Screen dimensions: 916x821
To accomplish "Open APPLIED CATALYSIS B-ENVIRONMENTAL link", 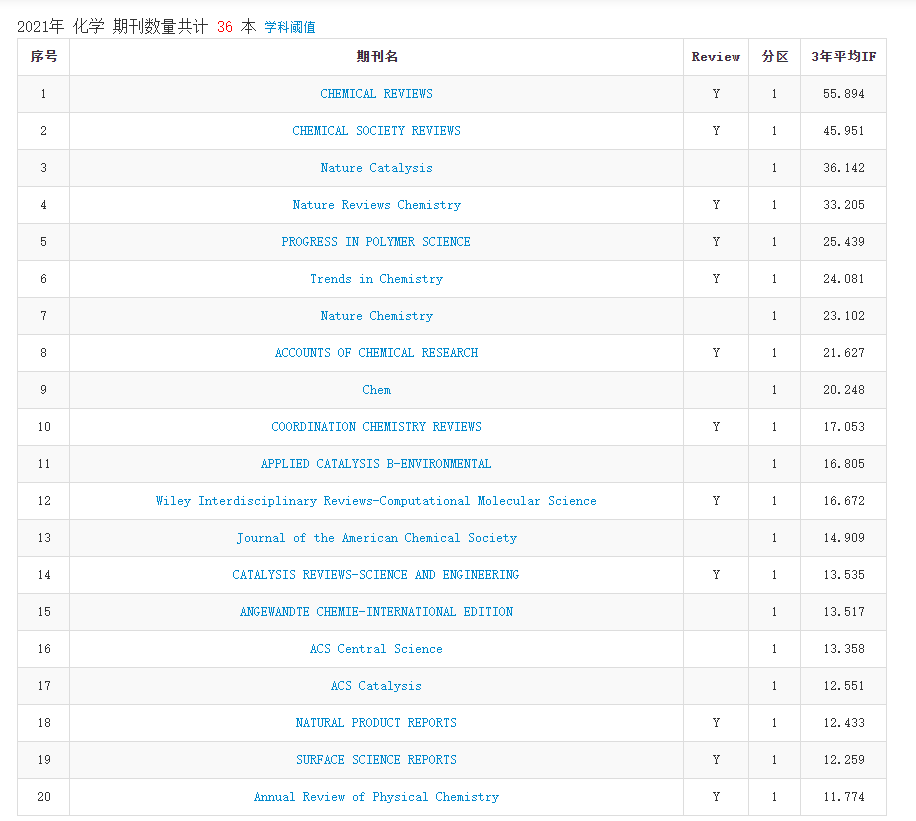I will tap(376, 463).
